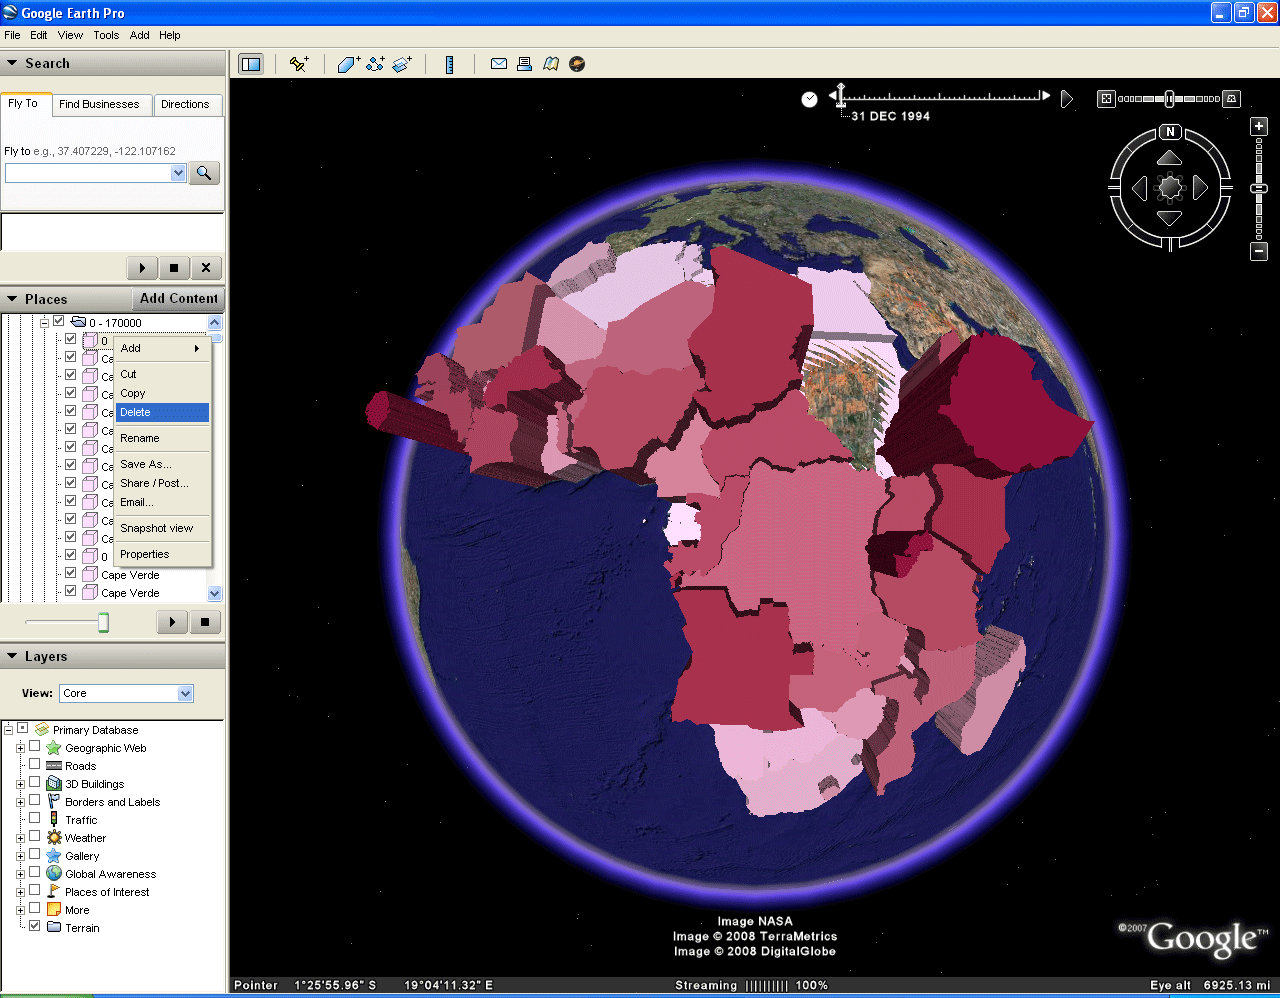The width and height of the screenshot is (1280, 998).
Task: Enable Borders and Labels layer
Action: coord(35,801)
